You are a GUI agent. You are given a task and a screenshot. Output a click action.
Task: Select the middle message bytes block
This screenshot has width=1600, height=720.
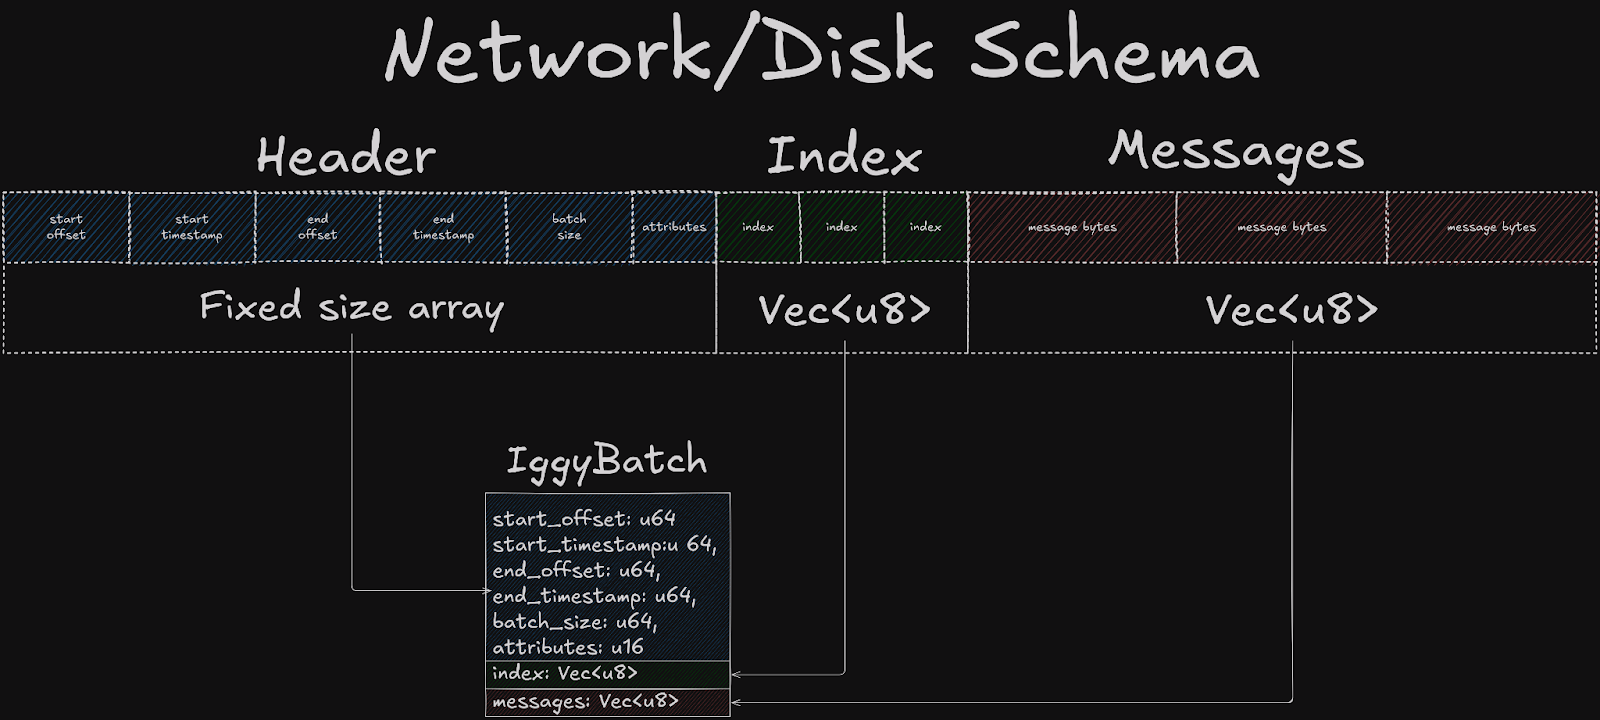pyautogui.click(x=1282, y=227)
